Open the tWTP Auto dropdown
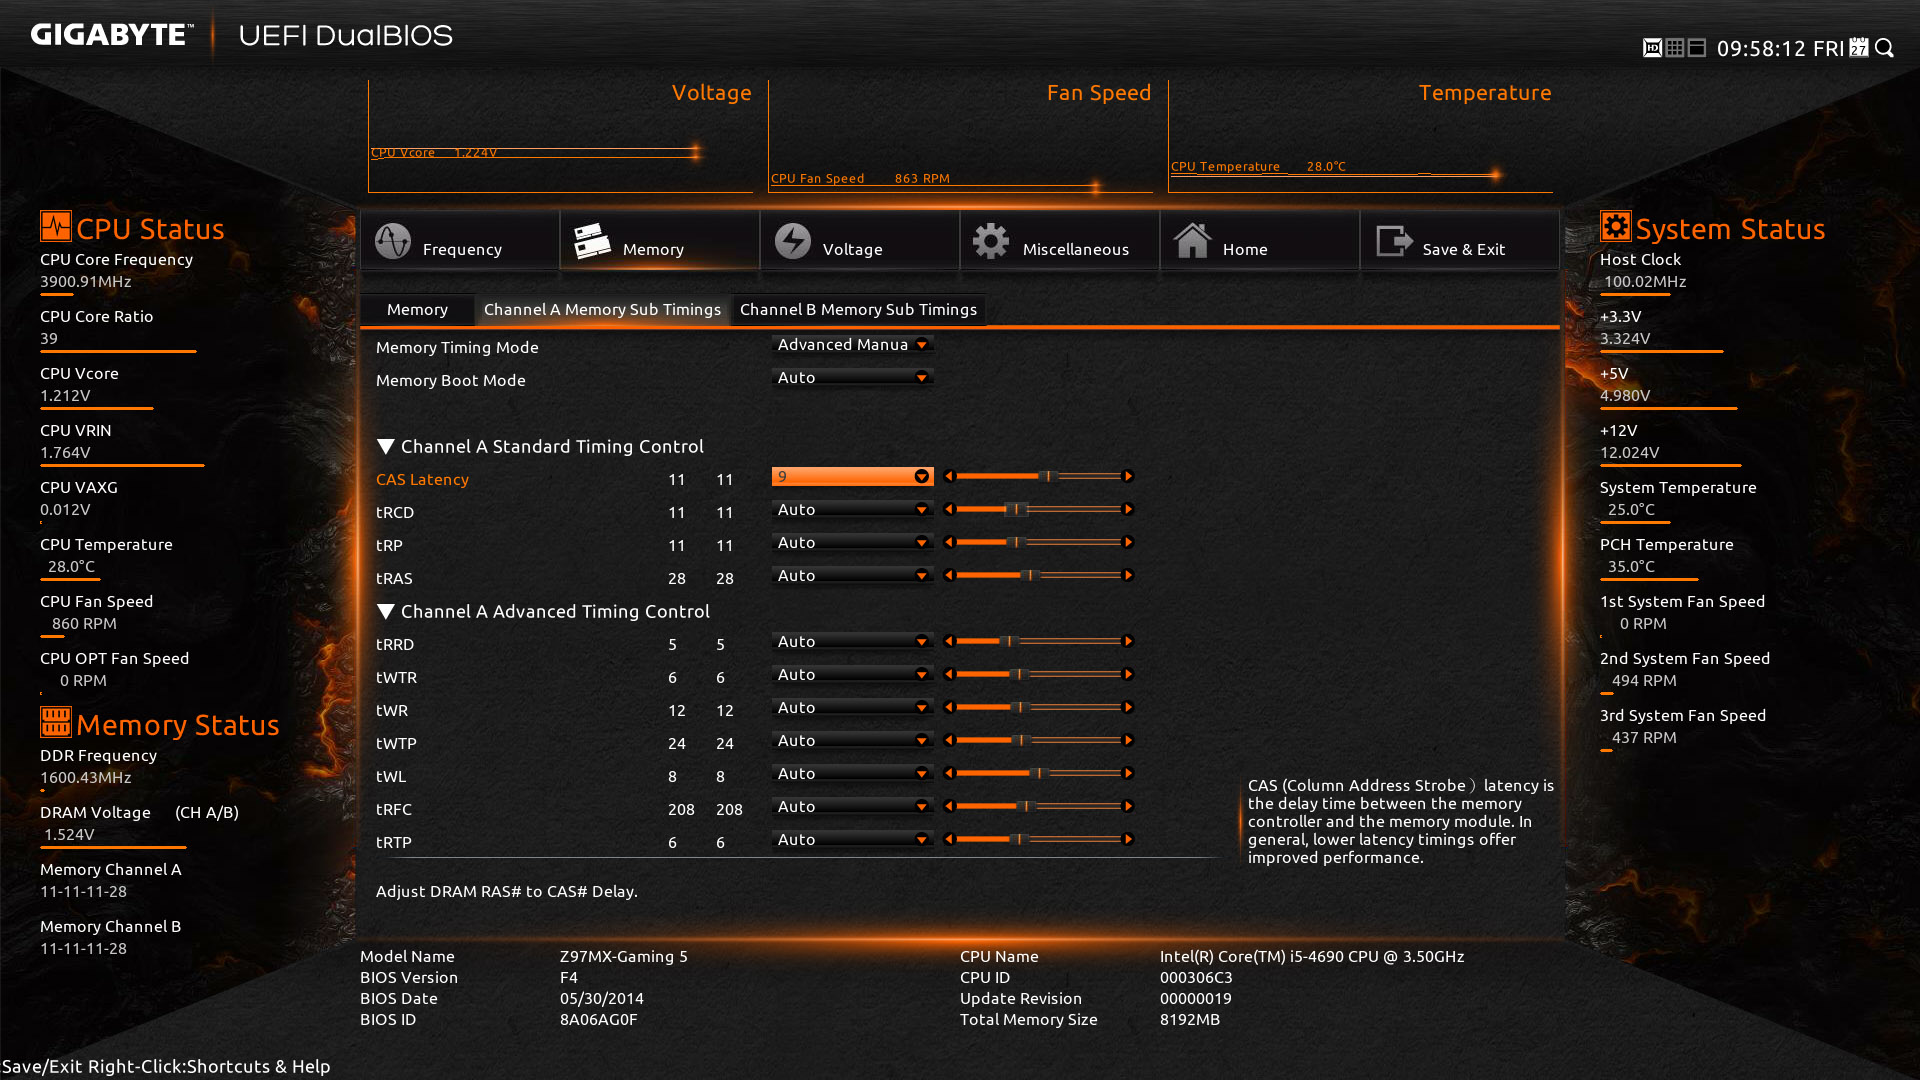This screenshot has height=1080, width=1920. [x=852, y=741]
